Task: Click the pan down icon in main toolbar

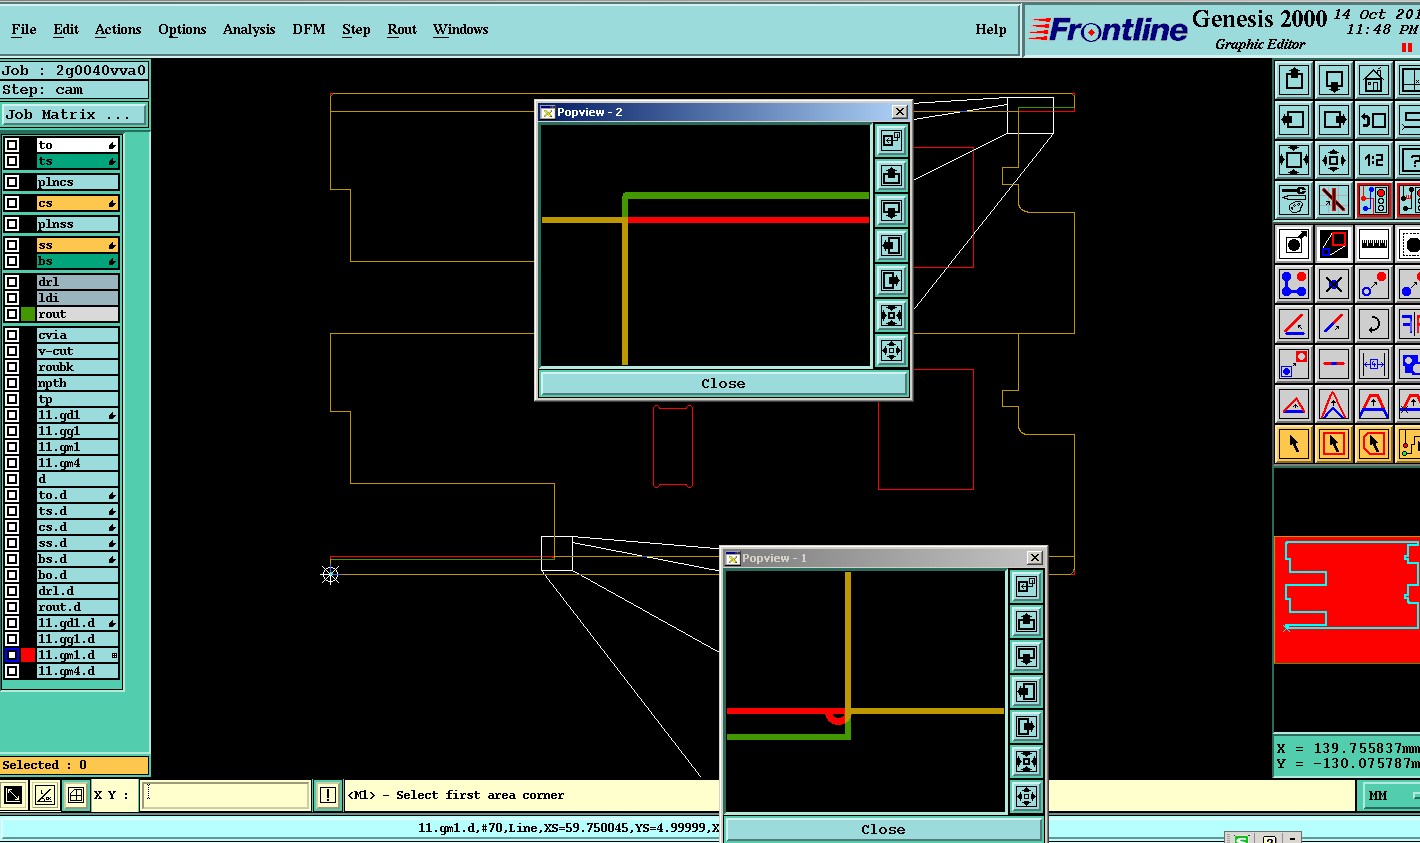Action: click(1334, 80)
